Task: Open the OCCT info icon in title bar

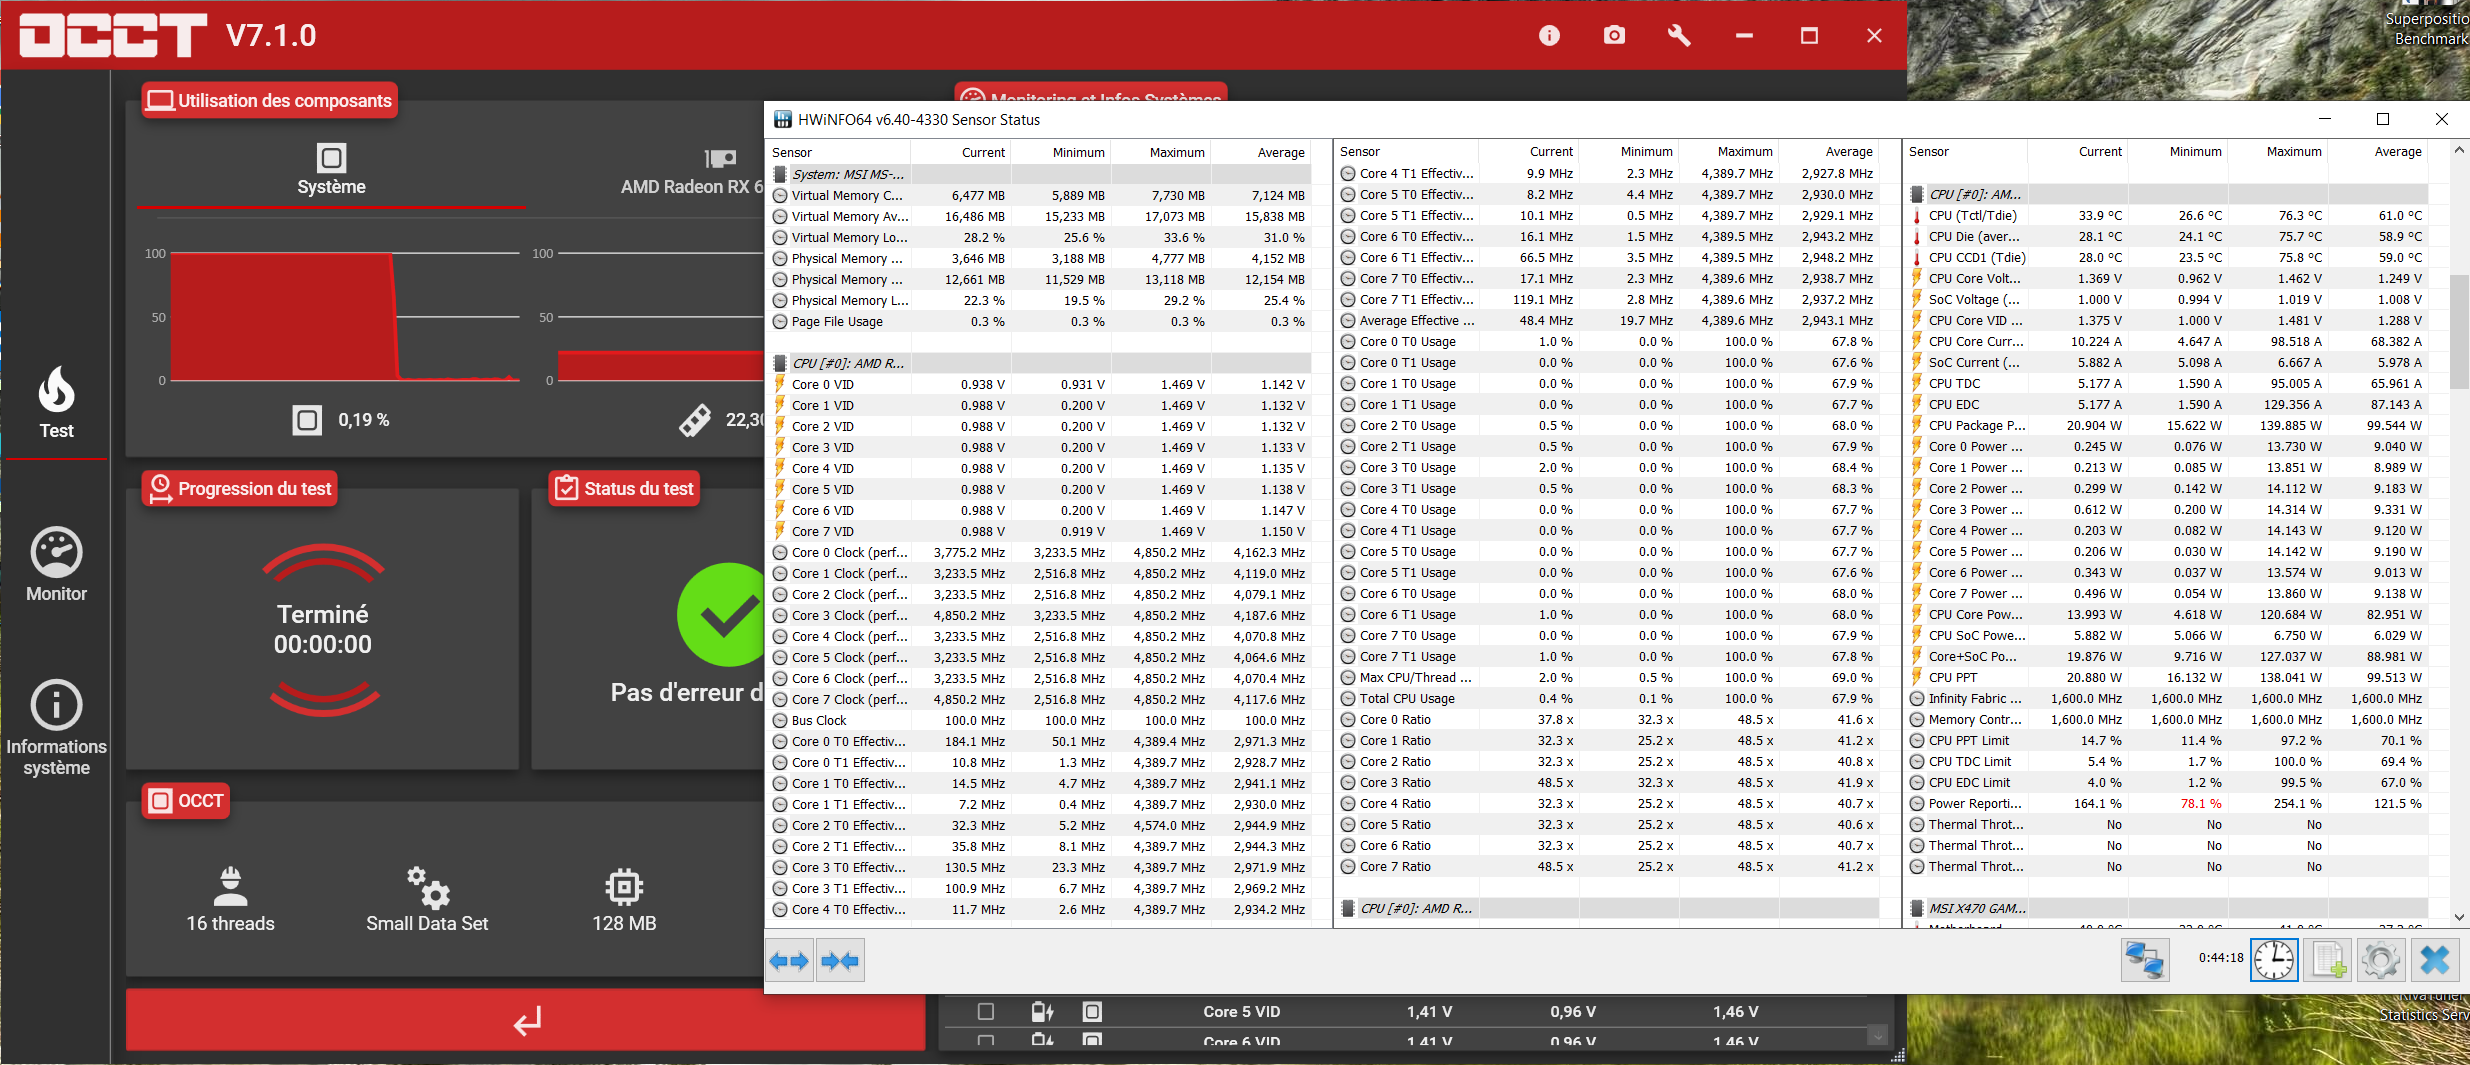Action: pos(1549,36)
